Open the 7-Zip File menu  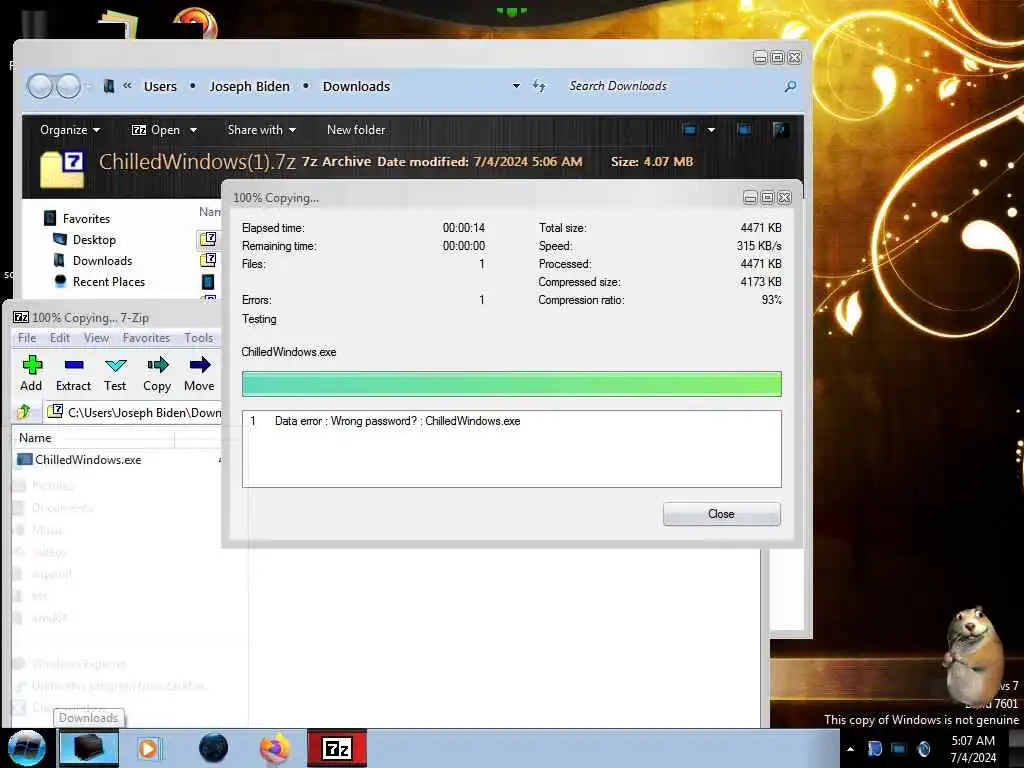27,338
